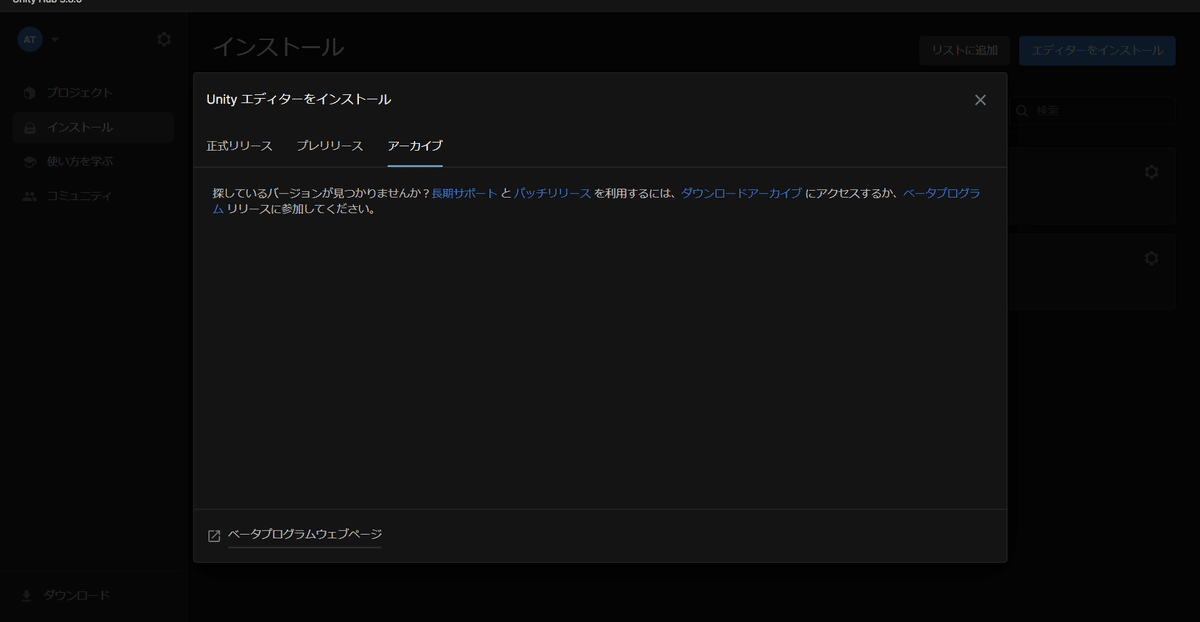
Task: Expand the AT account dropdown arrow
Action: [54, 40]
